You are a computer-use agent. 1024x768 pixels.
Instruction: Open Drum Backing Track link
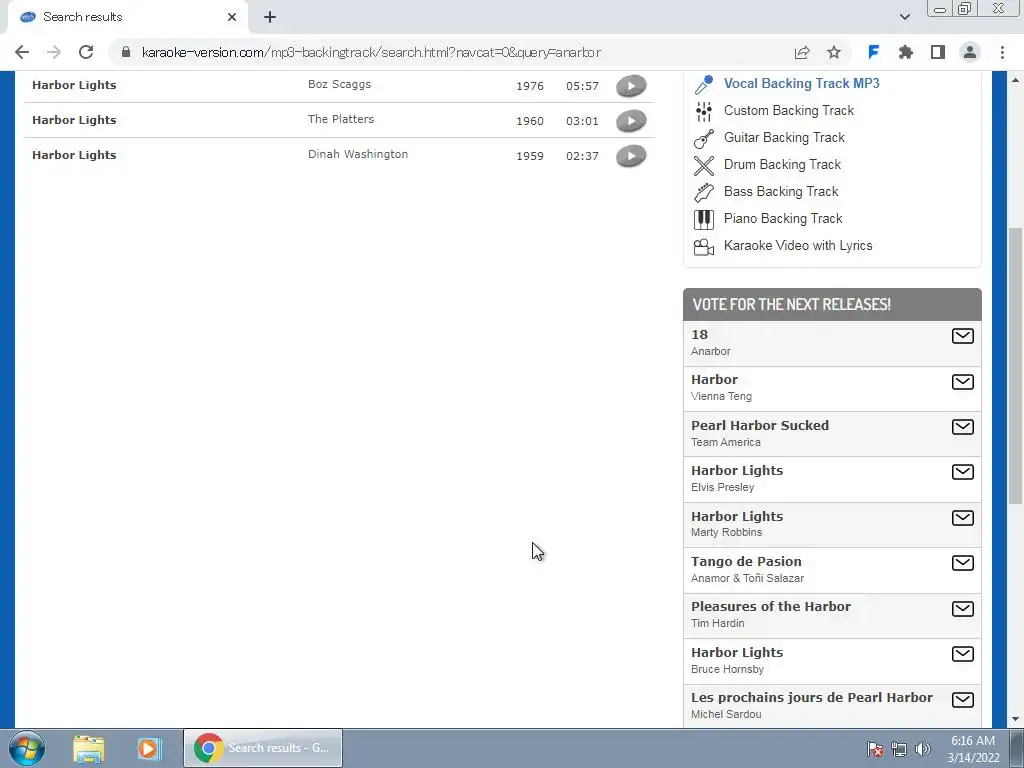(782, 165)
